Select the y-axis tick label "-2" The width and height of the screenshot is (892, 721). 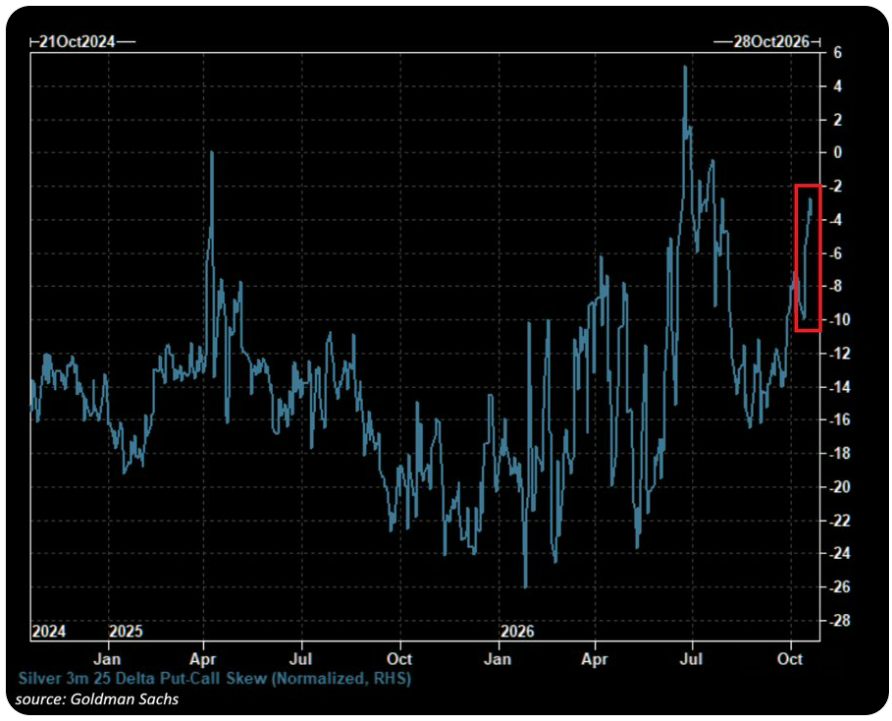tap(835, 187)
